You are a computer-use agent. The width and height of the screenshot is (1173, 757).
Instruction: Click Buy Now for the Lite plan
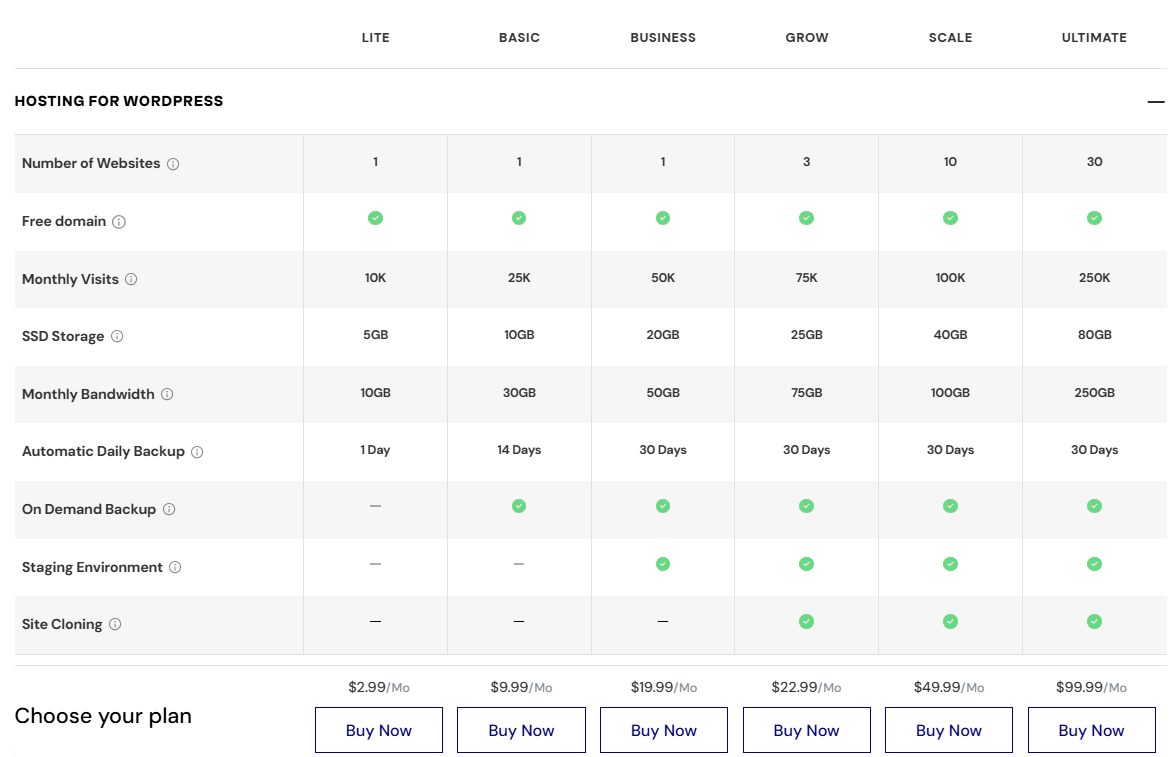(378, 730)
